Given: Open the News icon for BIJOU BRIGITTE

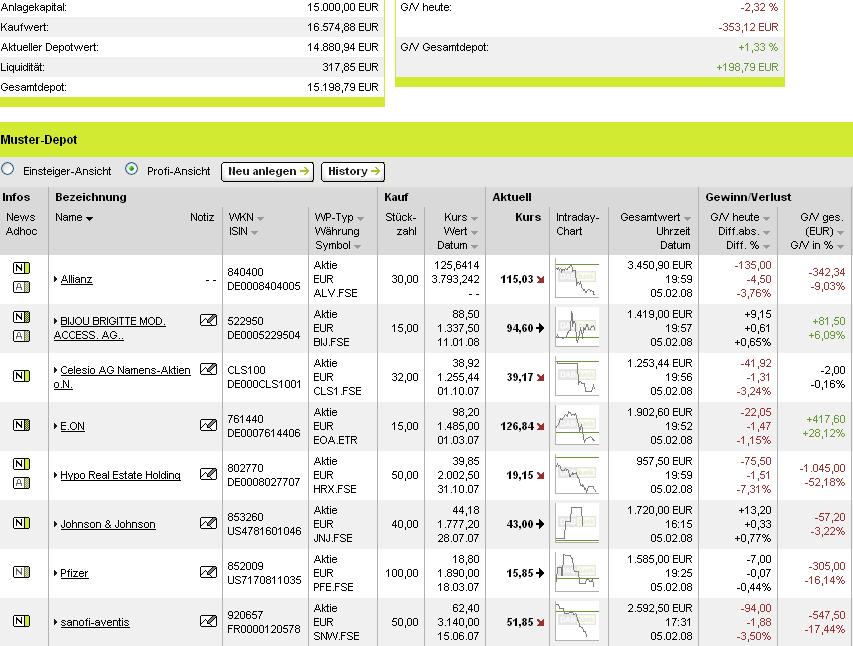Looking at the screenshot, I should (21, 317).
